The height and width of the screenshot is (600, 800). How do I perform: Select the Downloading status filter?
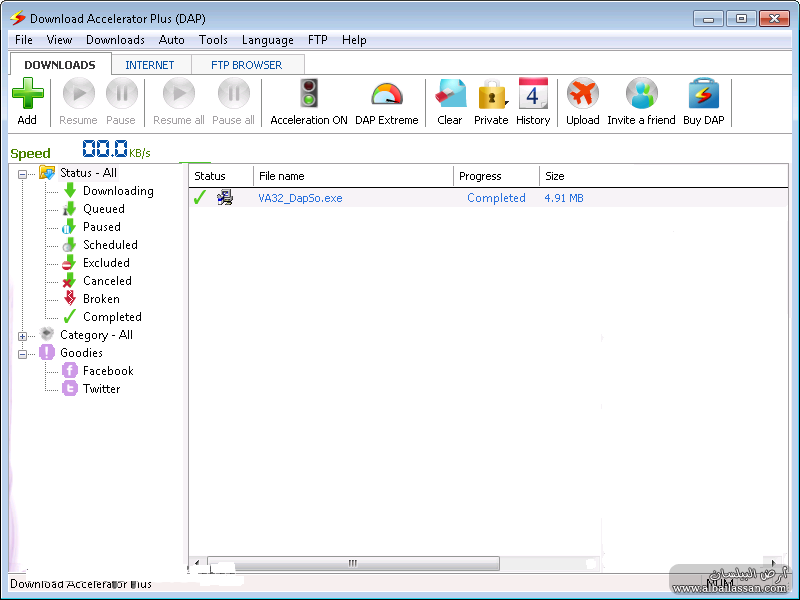tap(118, 191)
